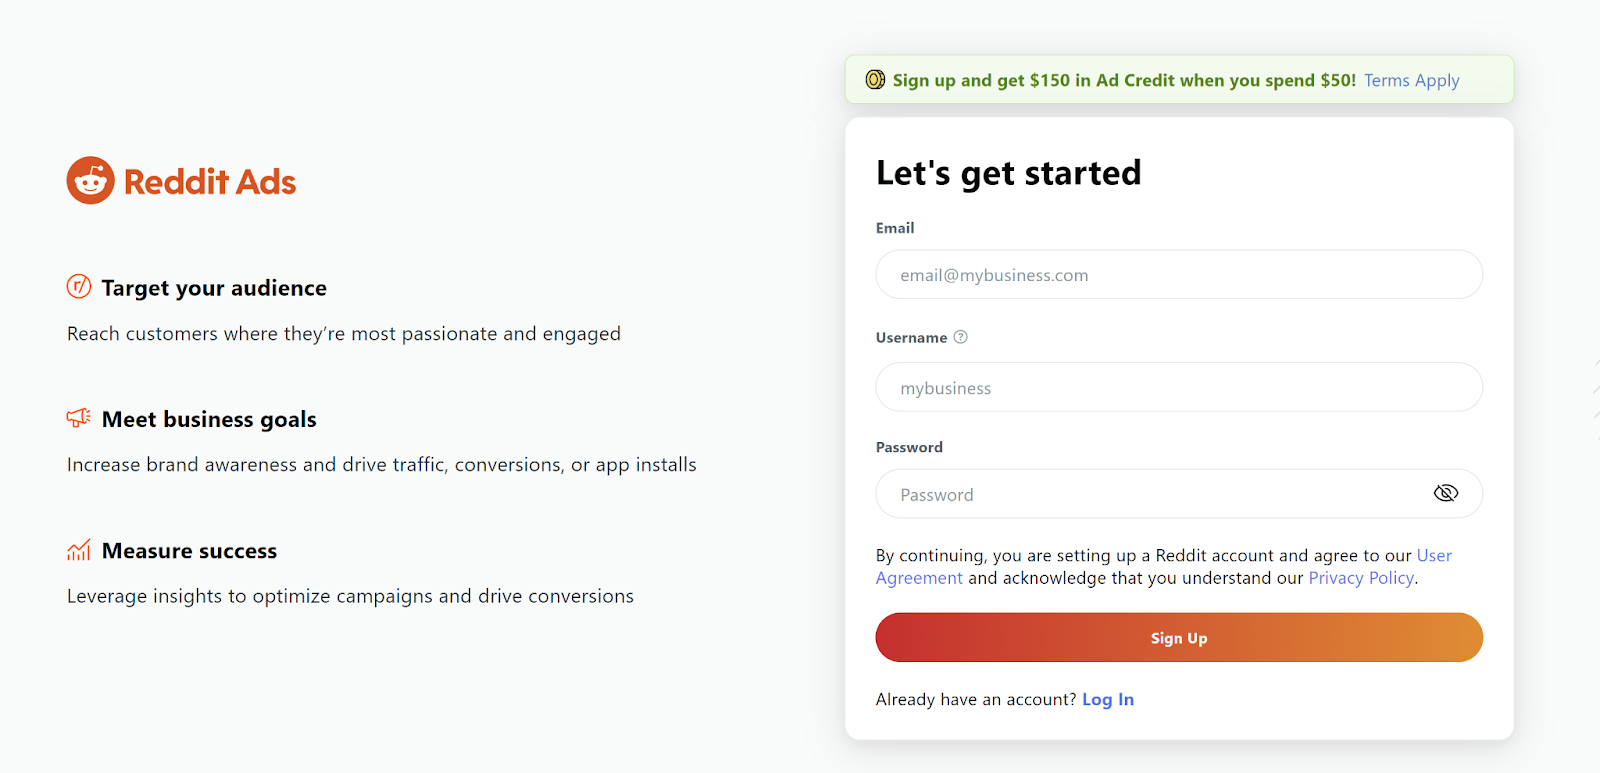Click the ad credit promo banner text
Image resolution: width=1600 pixels, height=773 pixels.
1124,80
